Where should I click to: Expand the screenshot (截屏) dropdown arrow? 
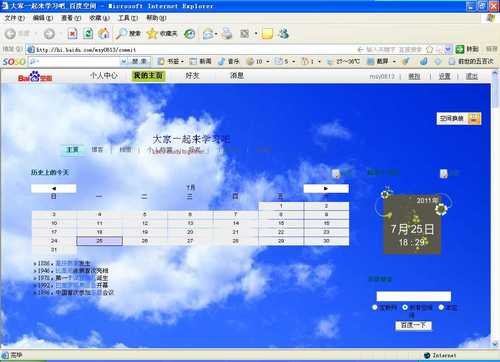pos(394,62)
